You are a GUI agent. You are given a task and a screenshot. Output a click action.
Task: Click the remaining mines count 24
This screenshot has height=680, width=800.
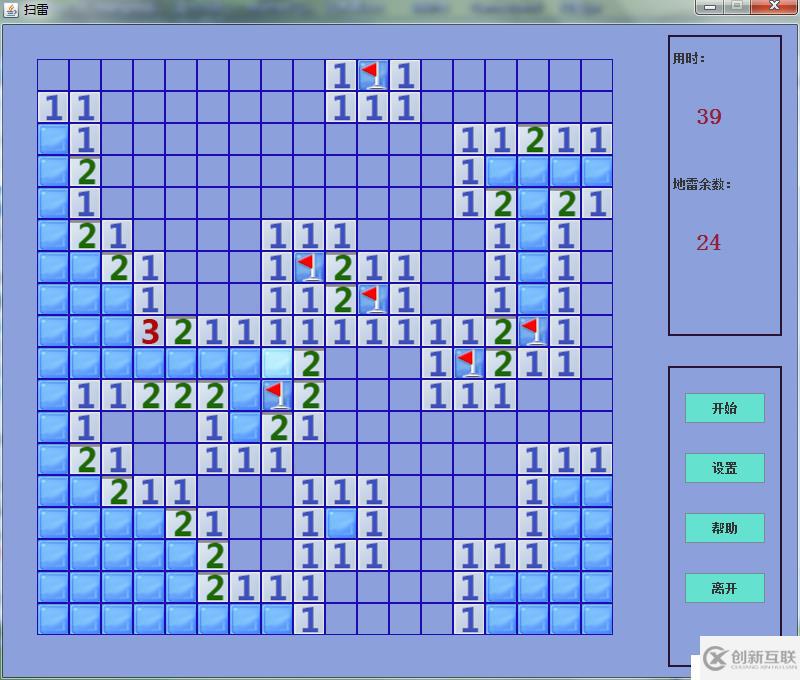(x=709, y=242)
